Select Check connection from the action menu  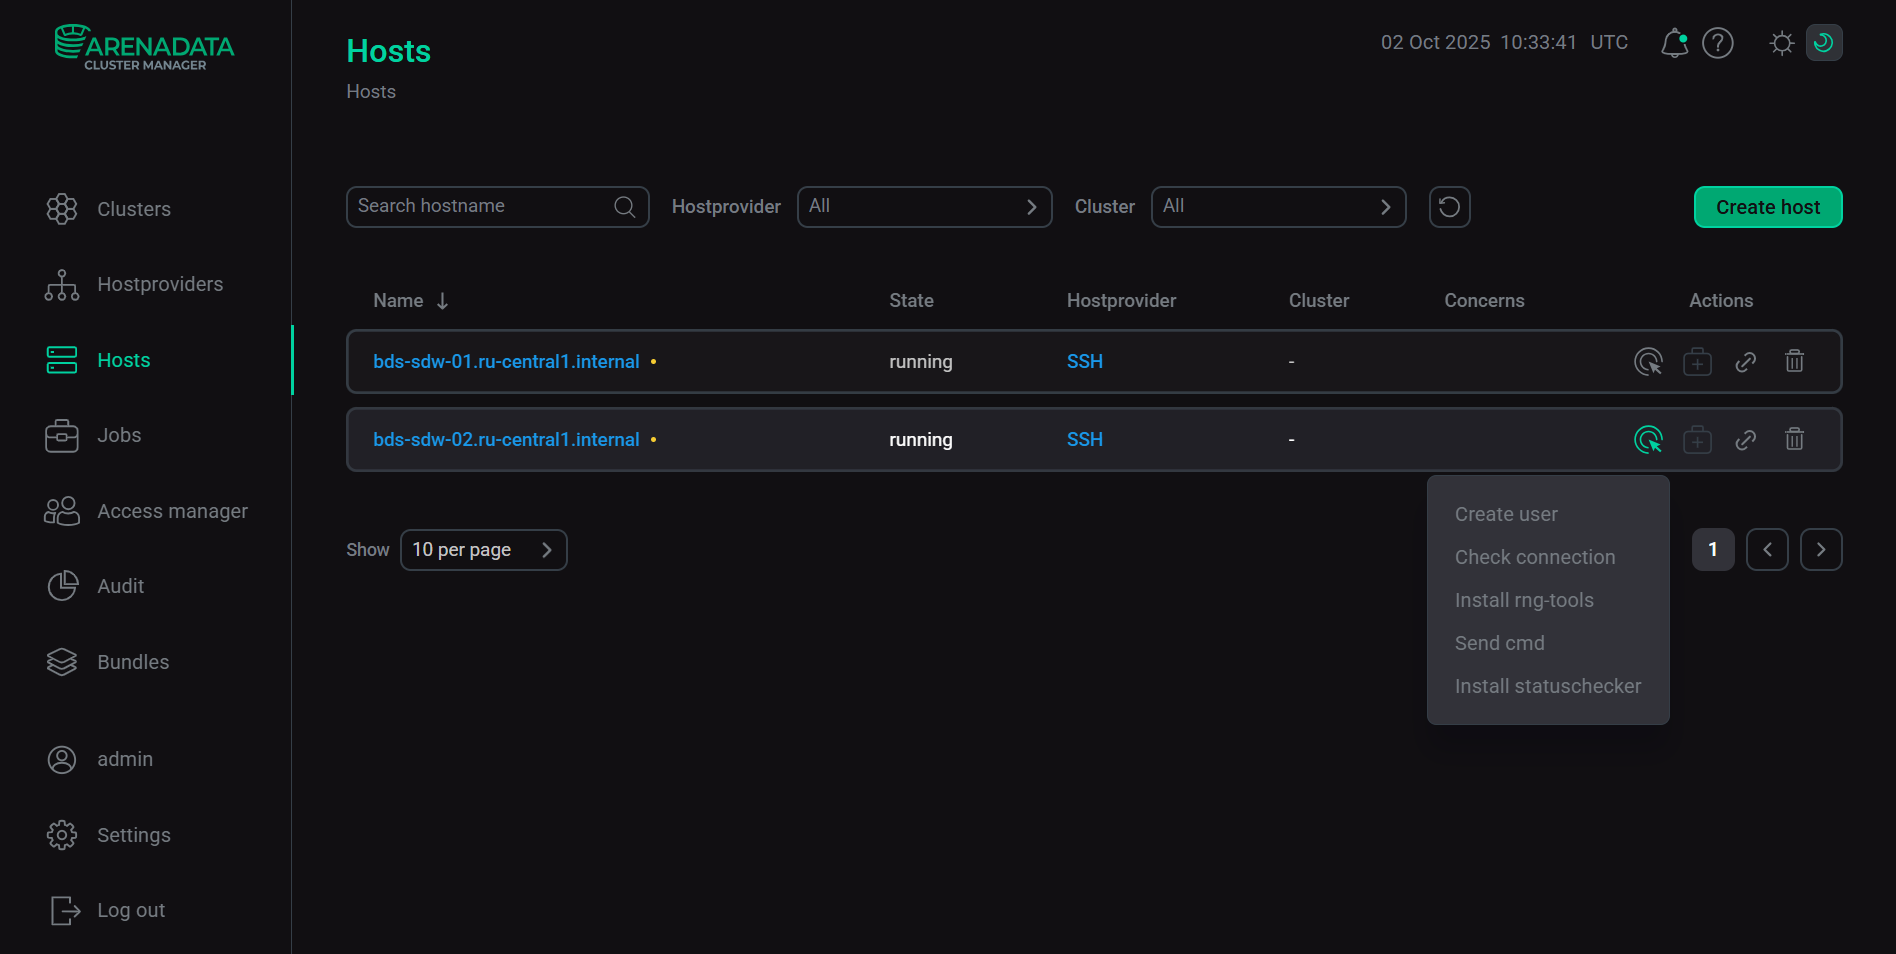click(x=1535, y=557)
